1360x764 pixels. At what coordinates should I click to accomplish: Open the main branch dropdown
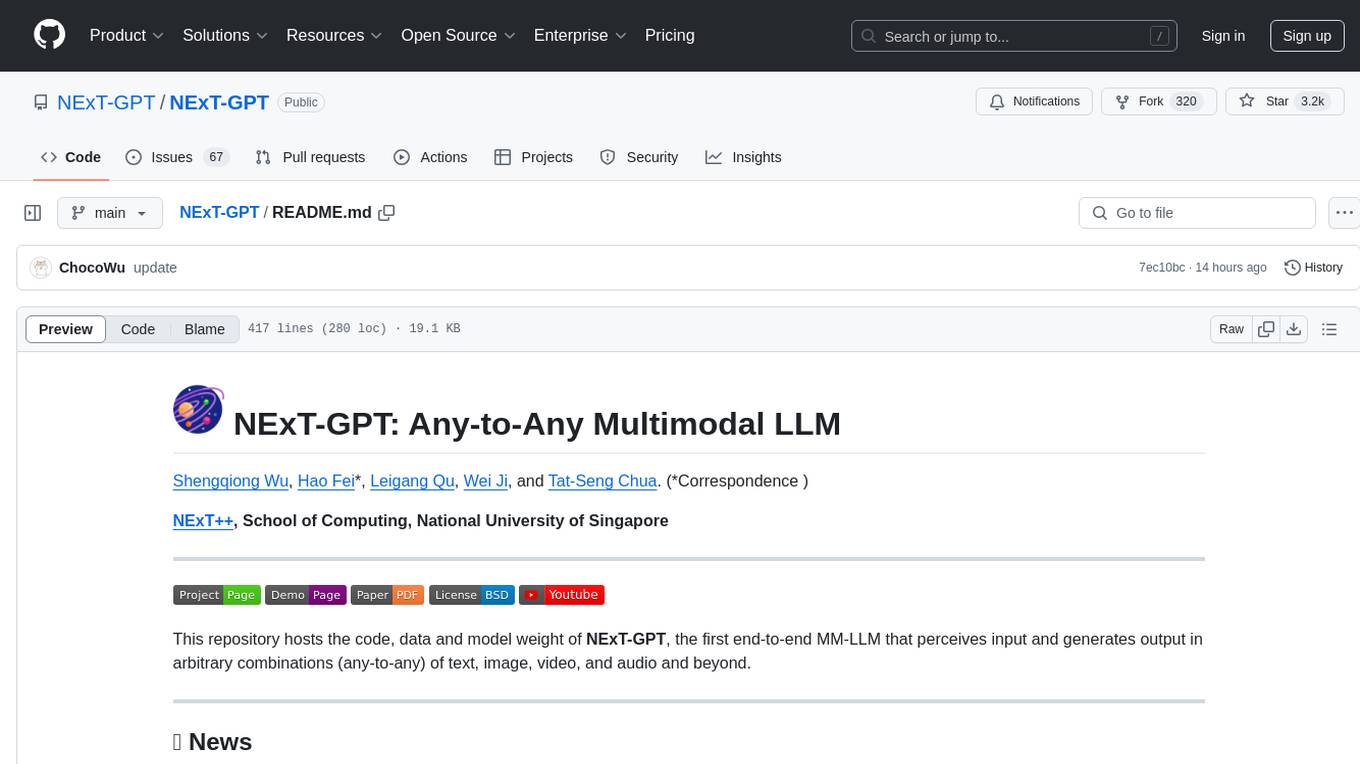click(x=109, y=213)
